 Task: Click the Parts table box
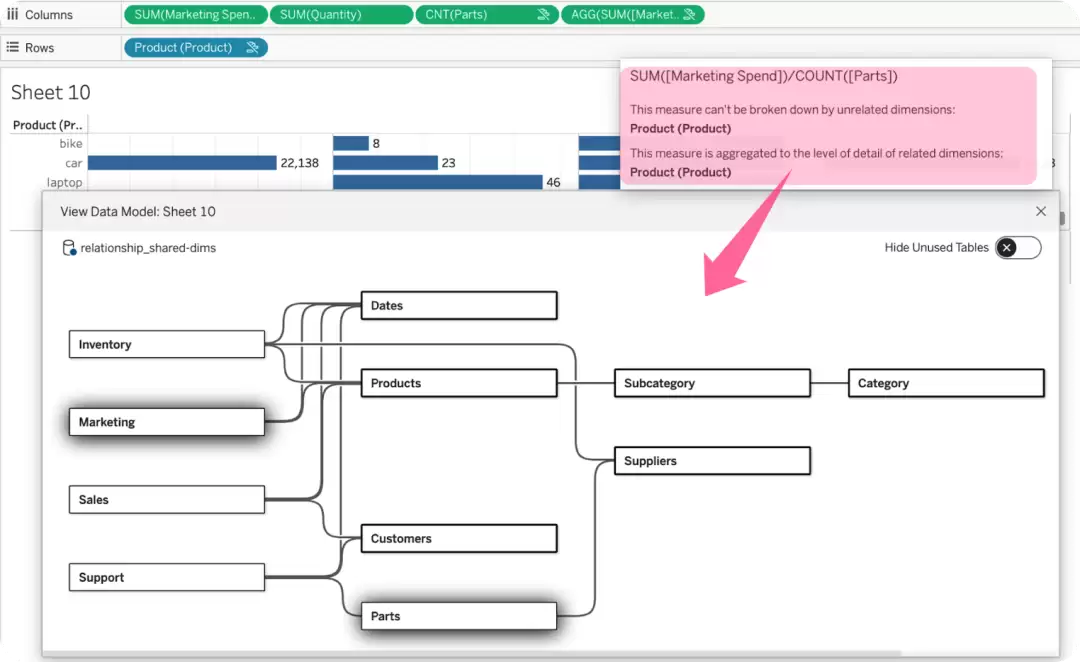coord(459,616)
